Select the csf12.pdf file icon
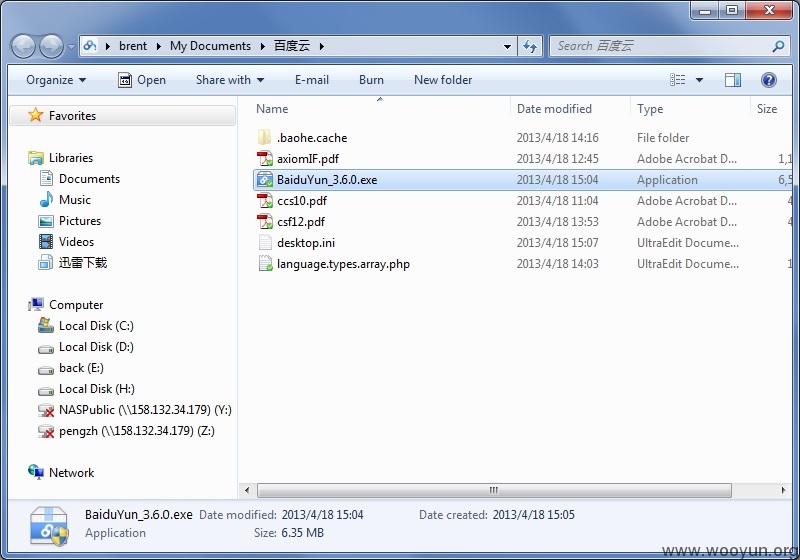Screen dimensions: 800x560 pos(264,222)
